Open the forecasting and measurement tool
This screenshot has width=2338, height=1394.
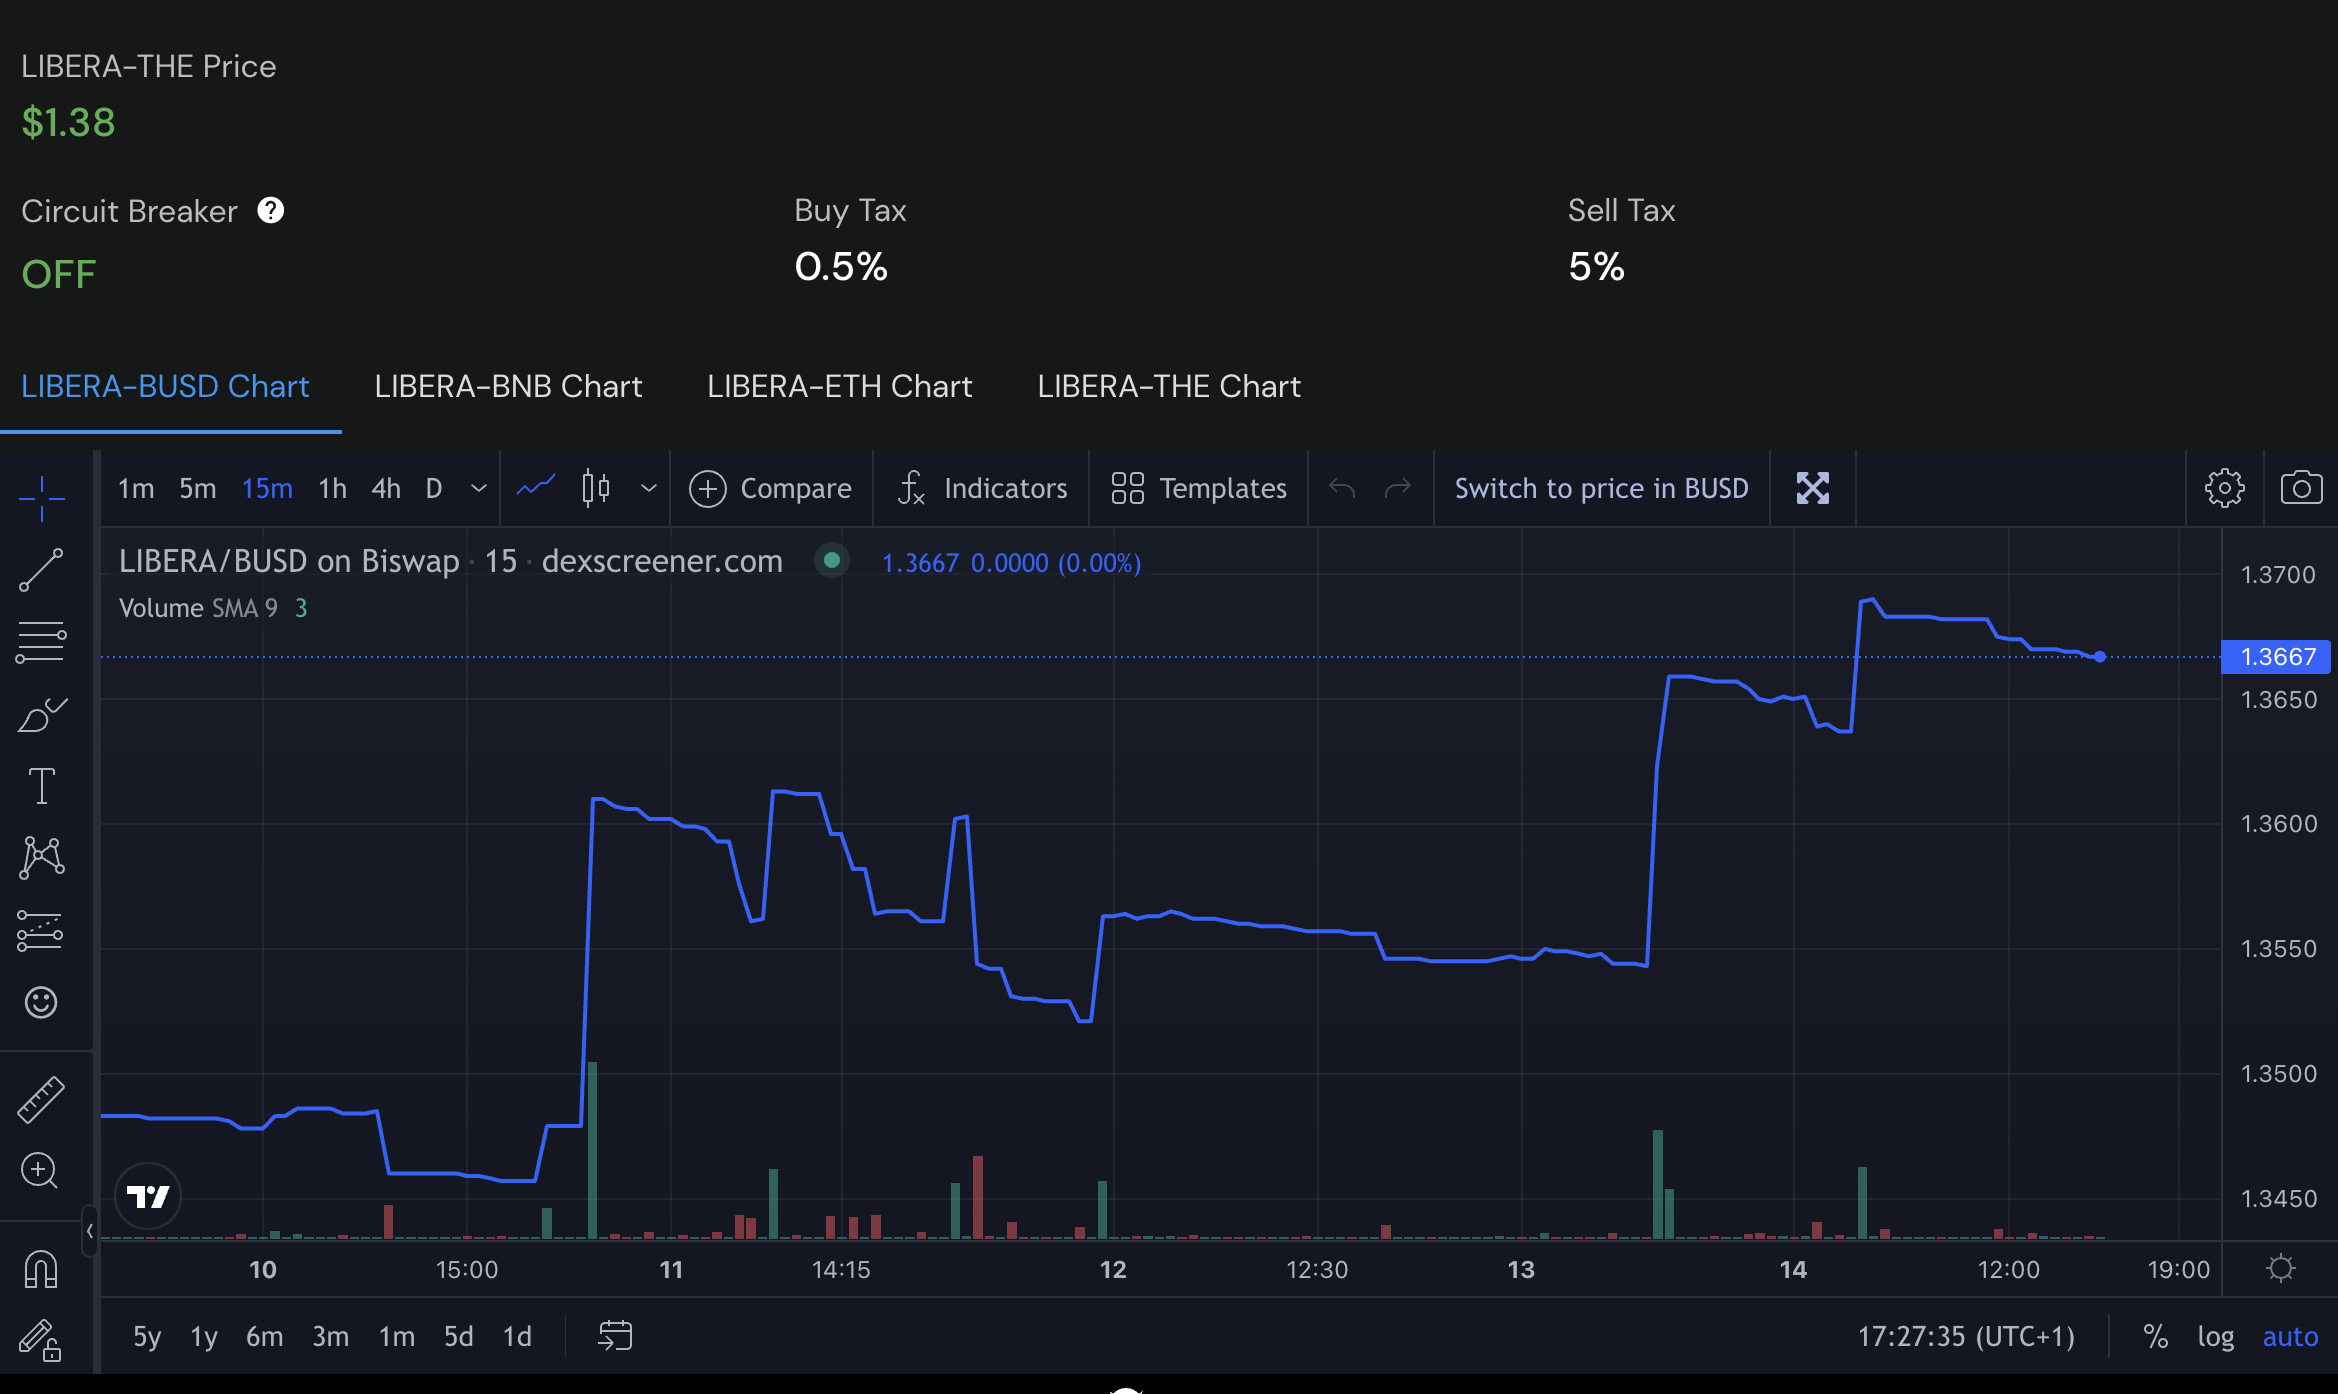pyautogui.click(x=41, y=930)
